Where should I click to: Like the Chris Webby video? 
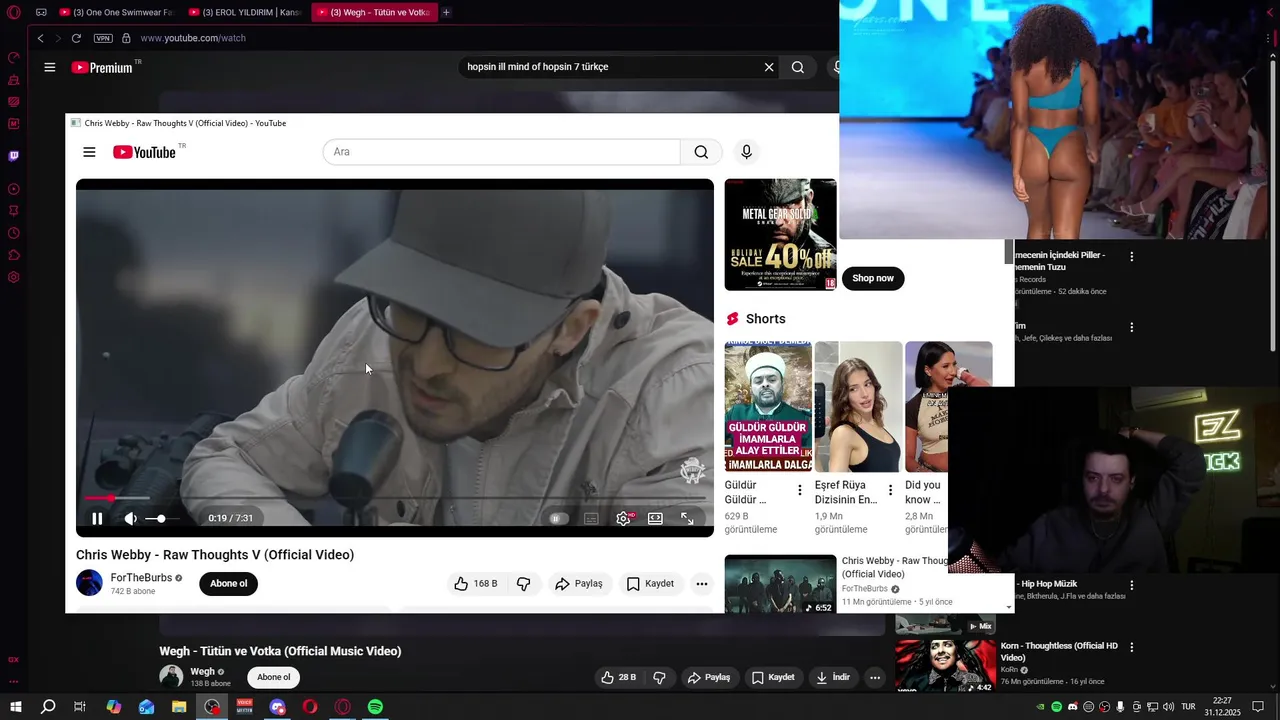(476, 584)
